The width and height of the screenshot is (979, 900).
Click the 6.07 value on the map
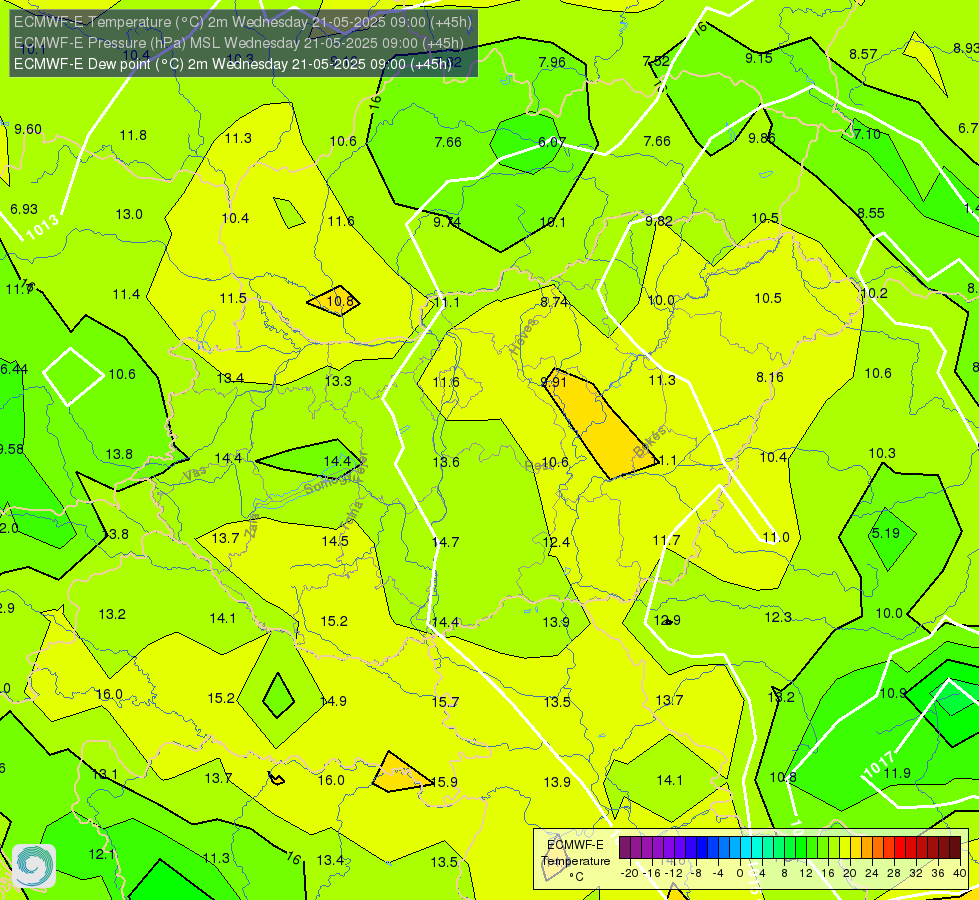tap(552, 142)
